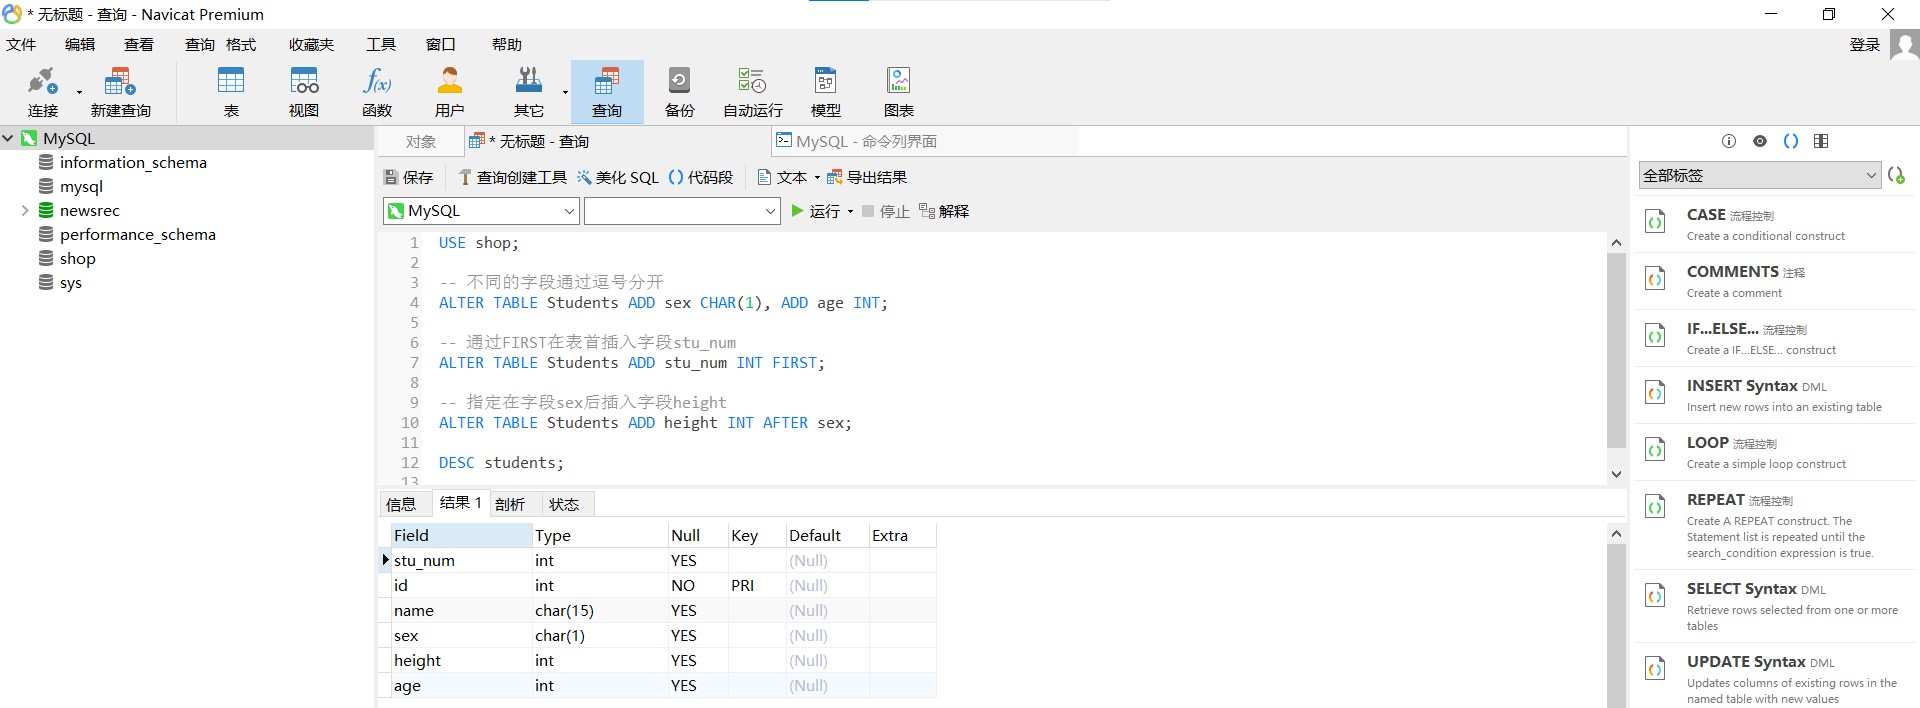Image resolution: width=1920 pixels, height=708 pixels.
Task: Click the Automation (自动运行) toolbar icon
Action: 753,92
